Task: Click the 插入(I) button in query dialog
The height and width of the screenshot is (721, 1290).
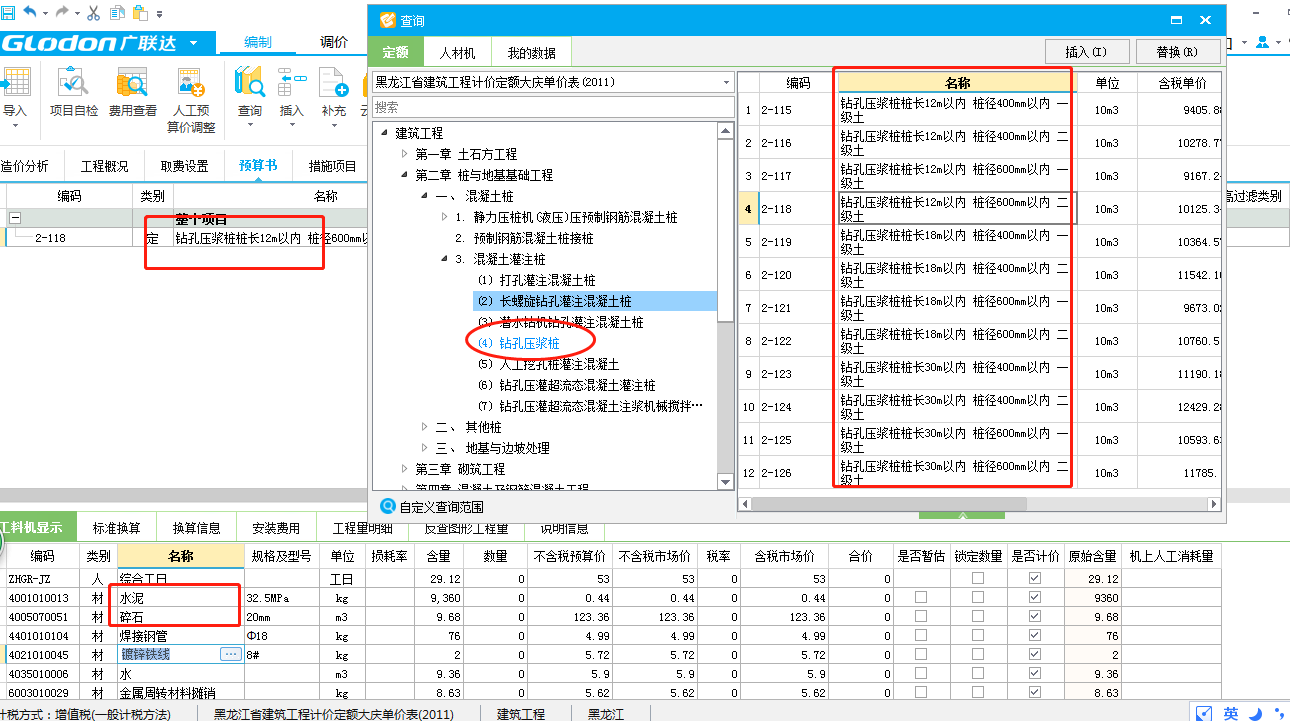Action: click(1086, 52)
